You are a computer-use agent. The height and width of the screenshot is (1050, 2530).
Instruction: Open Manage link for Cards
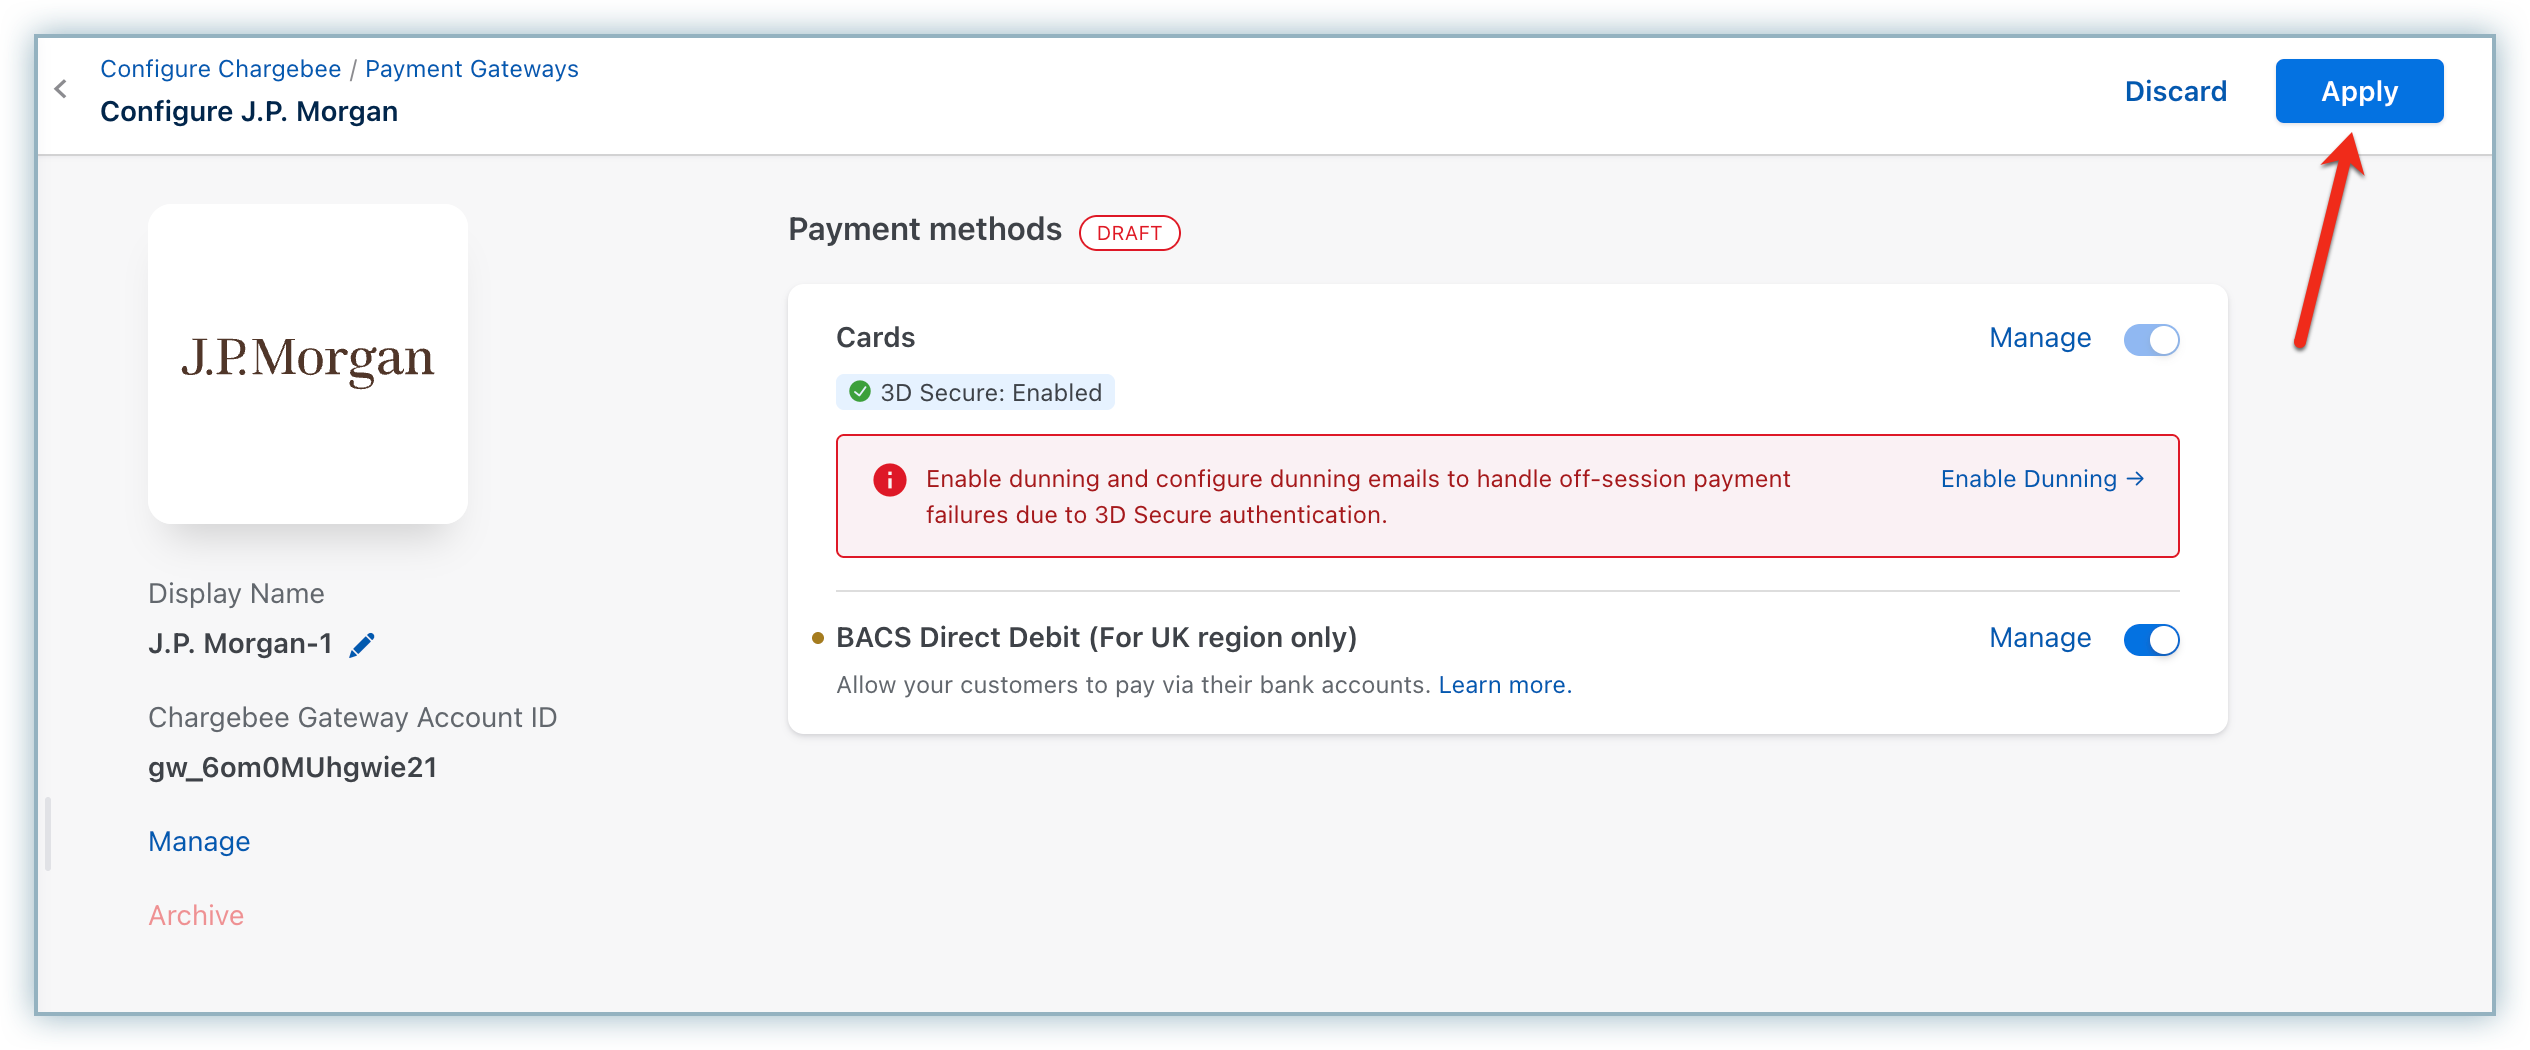(2040, 338)
